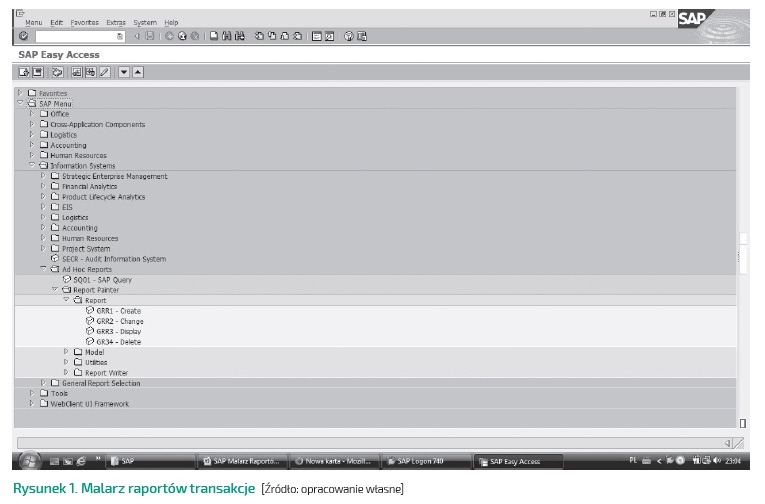Viewport: 765px width, 504px height.
Task: Click Delete Favorites toolbar icon
Action: pyautogui.click(x=91, y=72)
